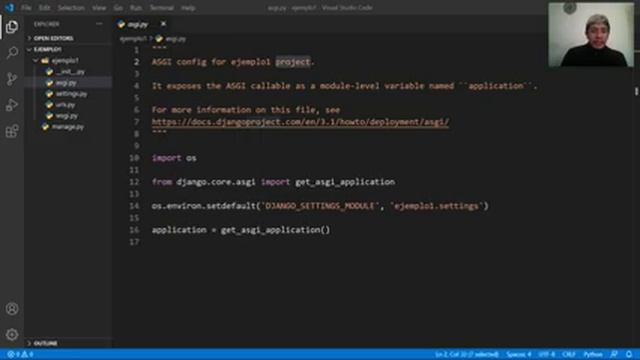The height and width of the screenshot is (360, 640).
Task: Open the View menu
Action: coord(99,8)
